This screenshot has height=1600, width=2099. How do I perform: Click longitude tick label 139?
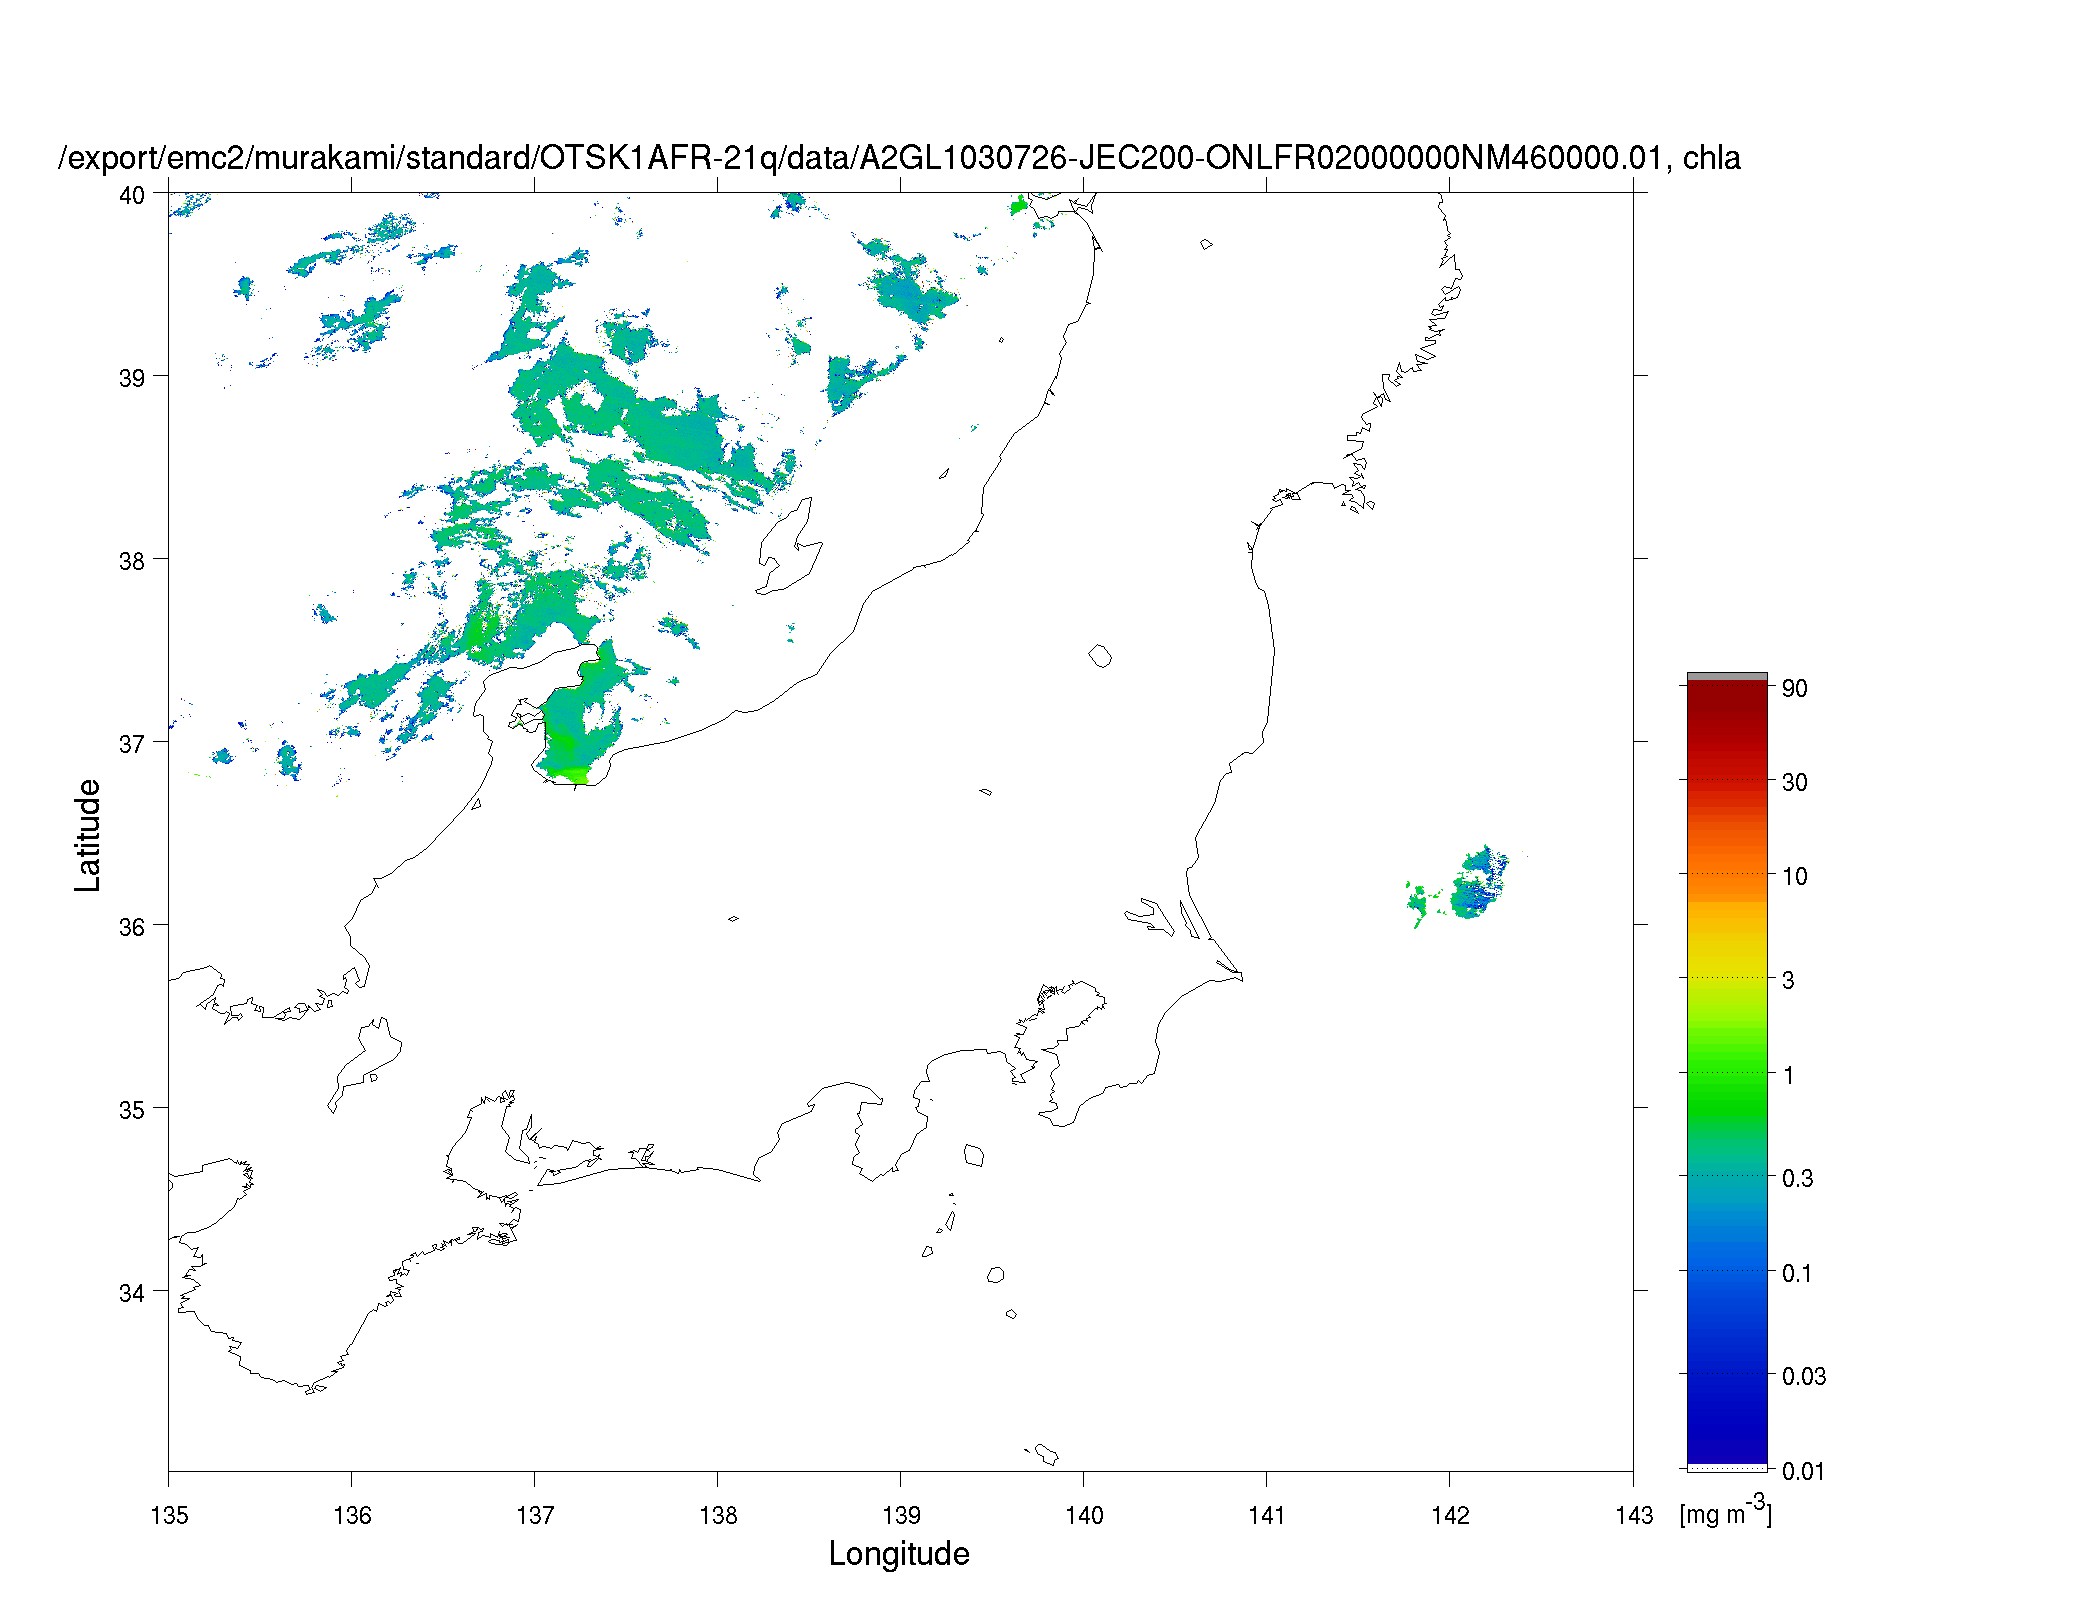pyautogui.click(x=901, y=1516)
